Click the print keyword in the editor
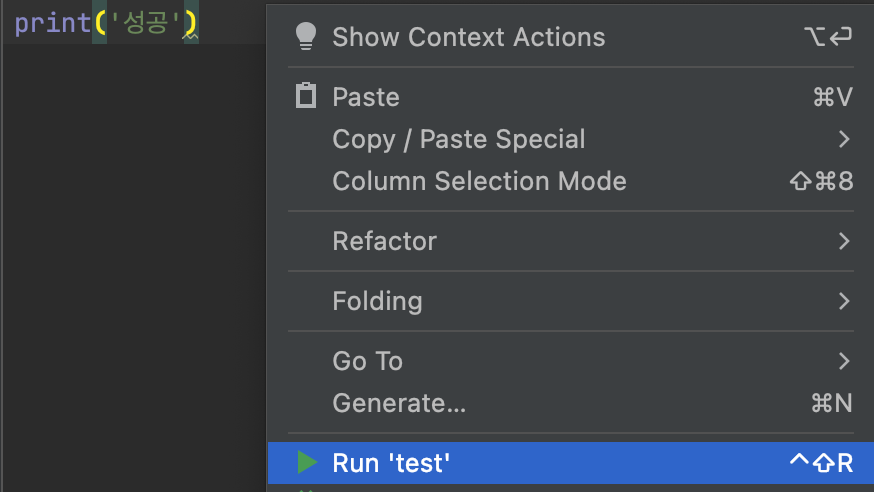Image resolution: width=874 pixels, height=492 pixels. click(52, 23)
